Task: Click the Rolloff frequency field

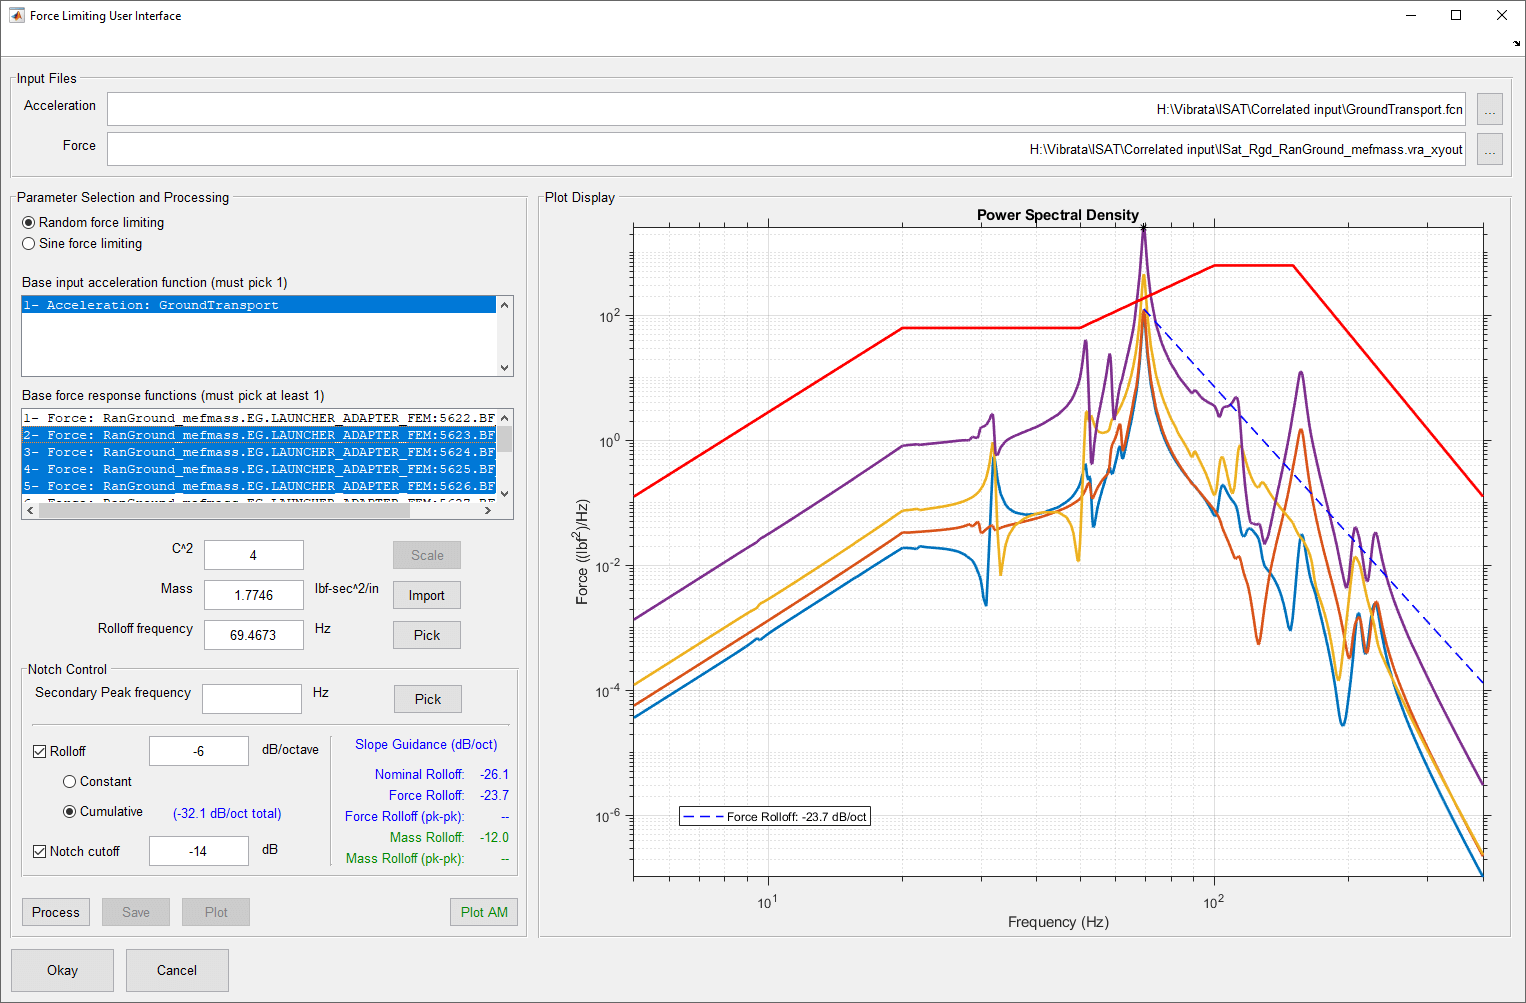Action: [254, 635]
